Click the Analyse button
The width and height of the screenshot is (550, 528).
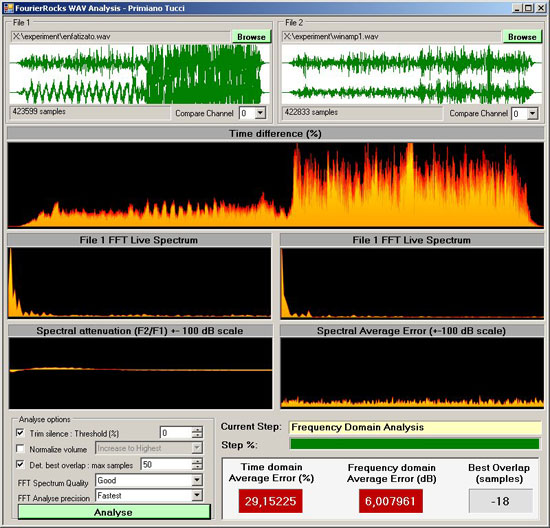114,512
